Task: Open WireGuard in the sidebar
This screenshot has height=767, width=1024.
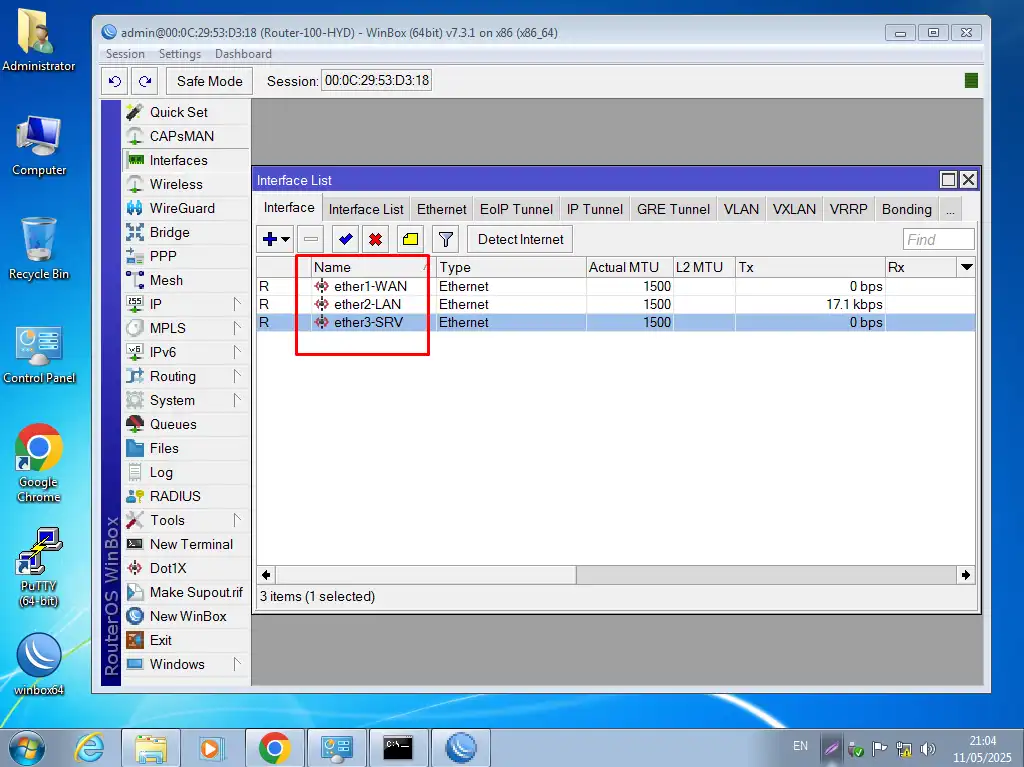Action: click(182, 208)
